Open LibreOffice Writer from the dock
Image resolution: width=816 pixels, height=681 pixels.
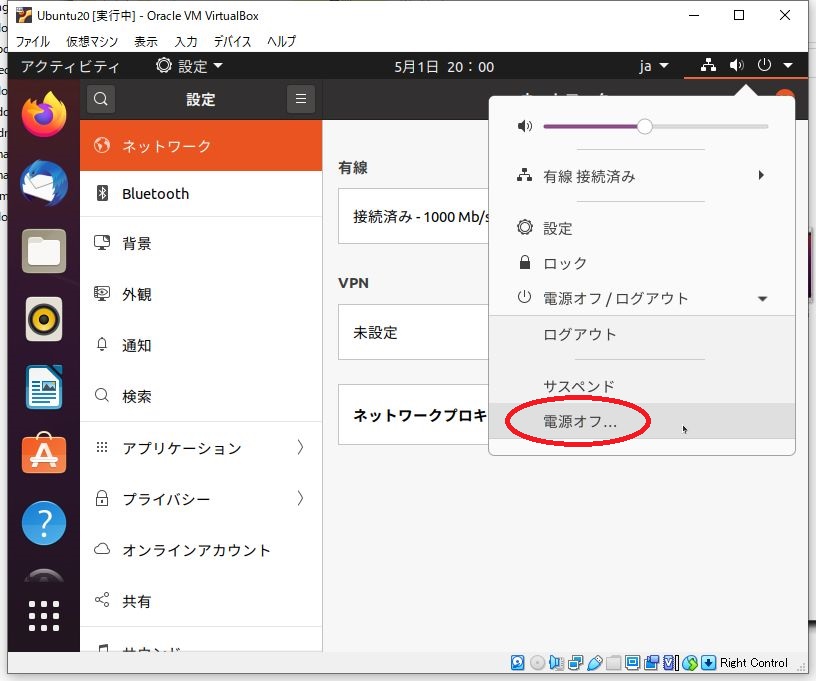pyautogui.click(x=44, y=387)
